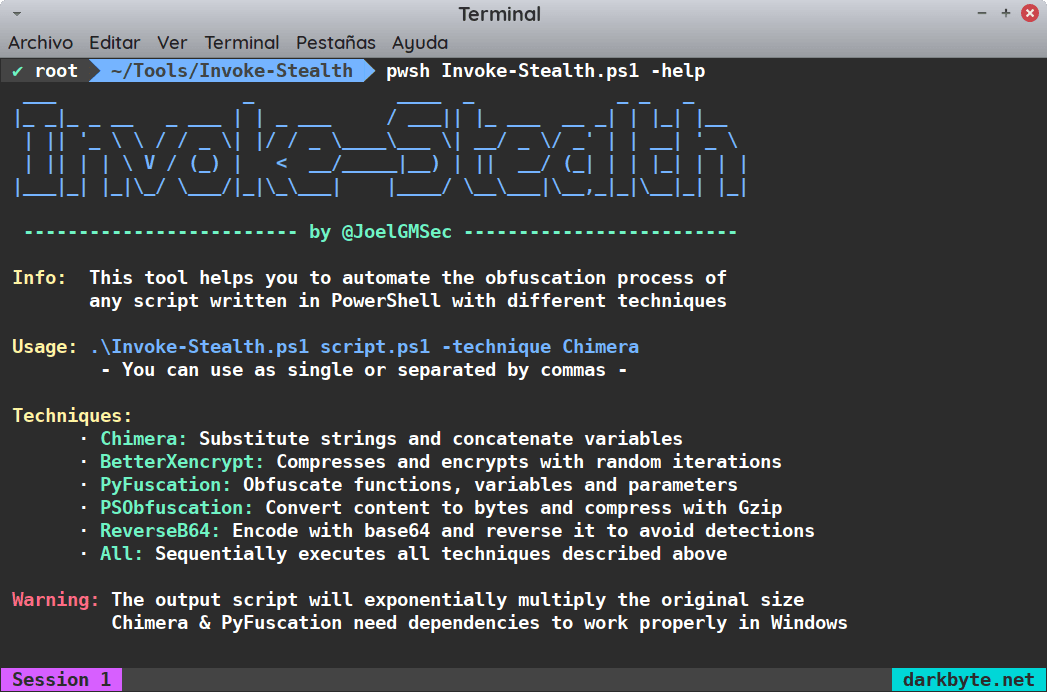1047x692 pixels.
Task: Click the red Warning label
Action: tap(55, 600)
